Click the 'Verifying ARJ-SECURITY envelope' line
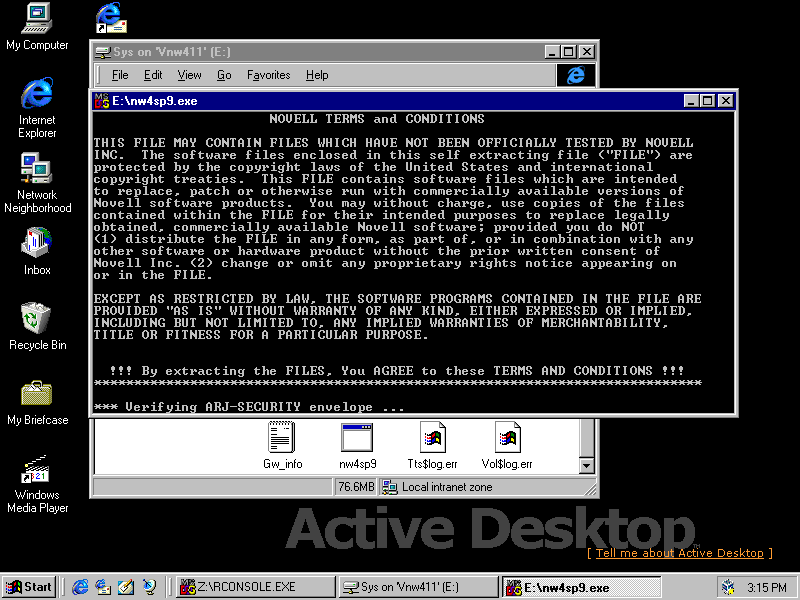The width and height of the screenshot is (800, 600). coord(249,407)
